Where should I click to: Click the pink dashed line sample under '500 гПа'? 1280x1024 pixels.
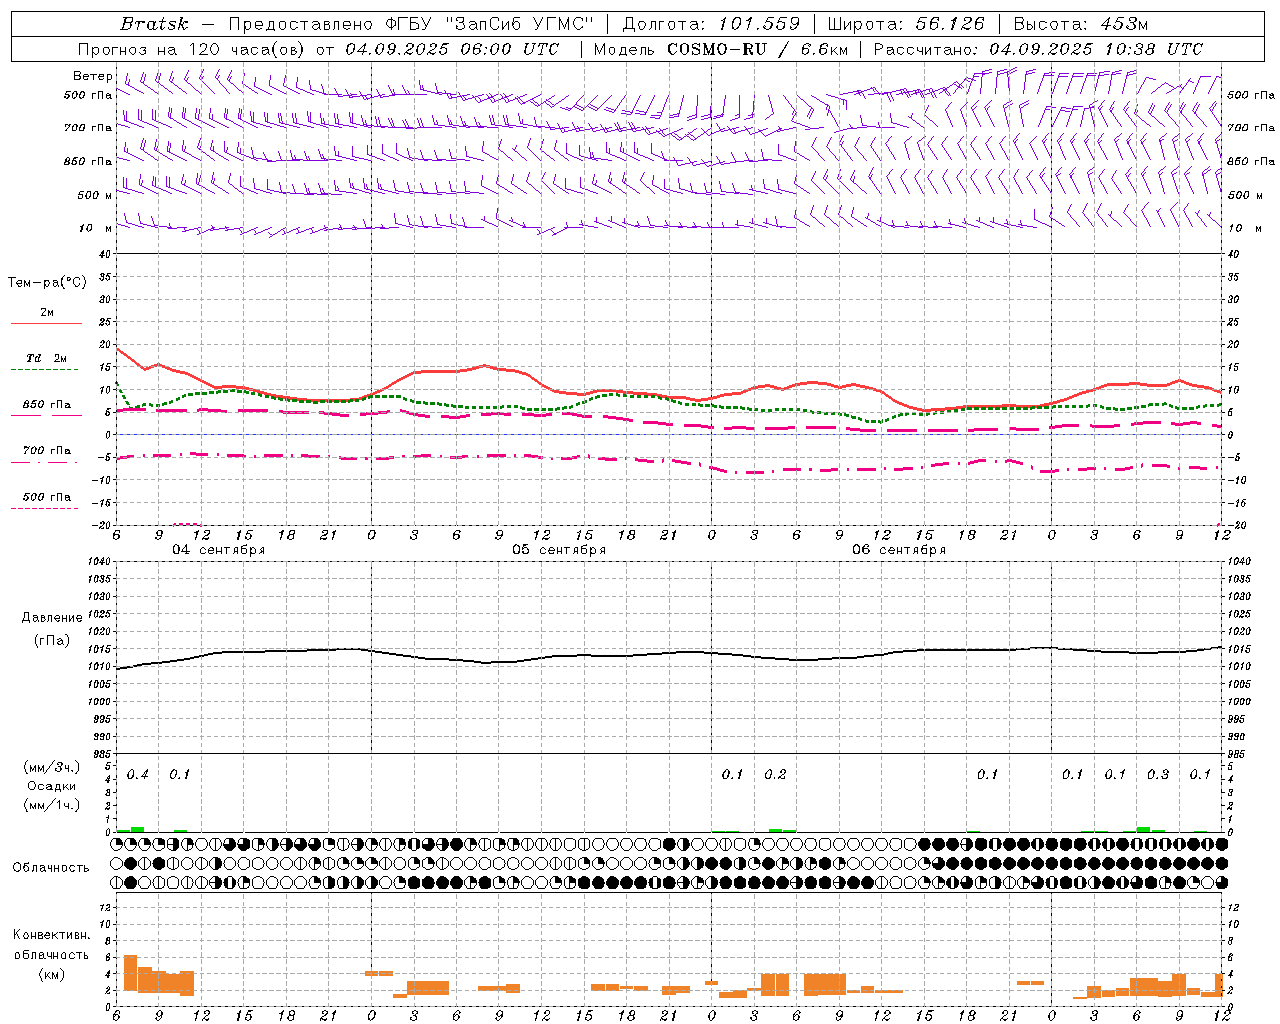pyautogui.click(x=45, y=509)
